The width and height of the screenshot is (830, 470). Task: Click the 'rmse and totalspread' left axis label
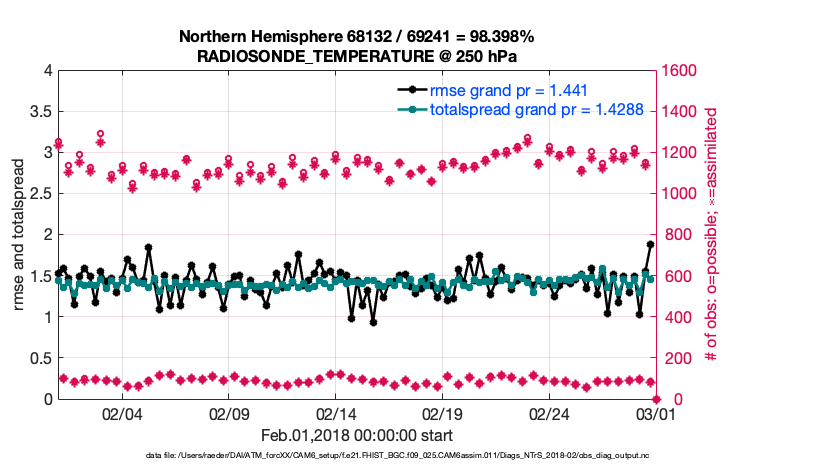[20, 234]
